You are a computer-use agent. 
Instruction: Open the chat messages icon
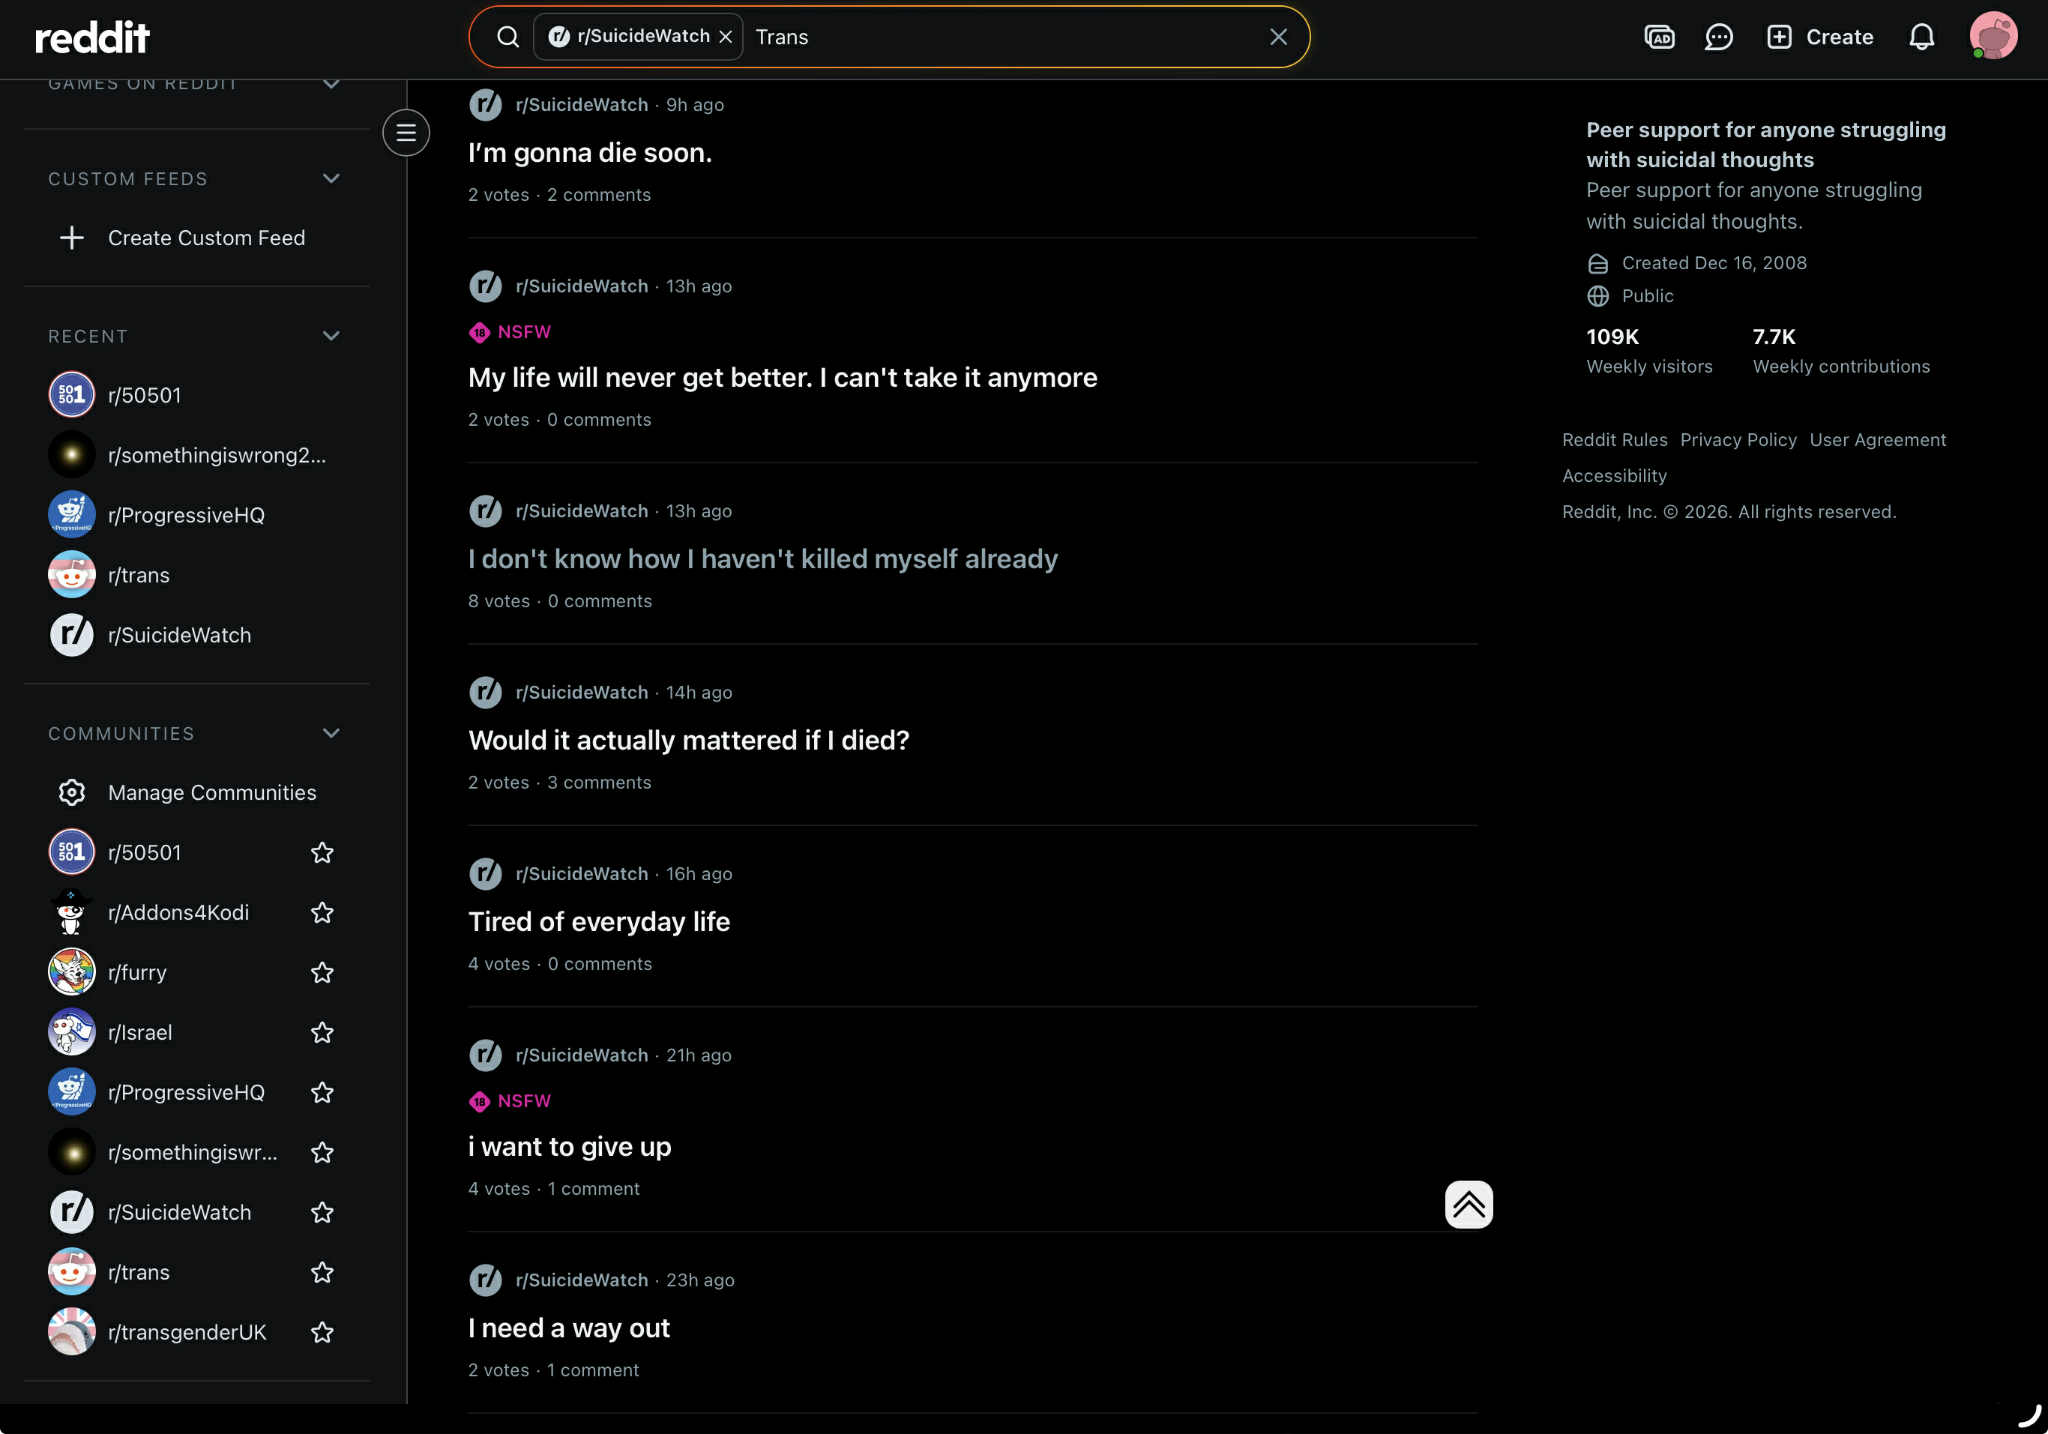tap(1718, 37)
